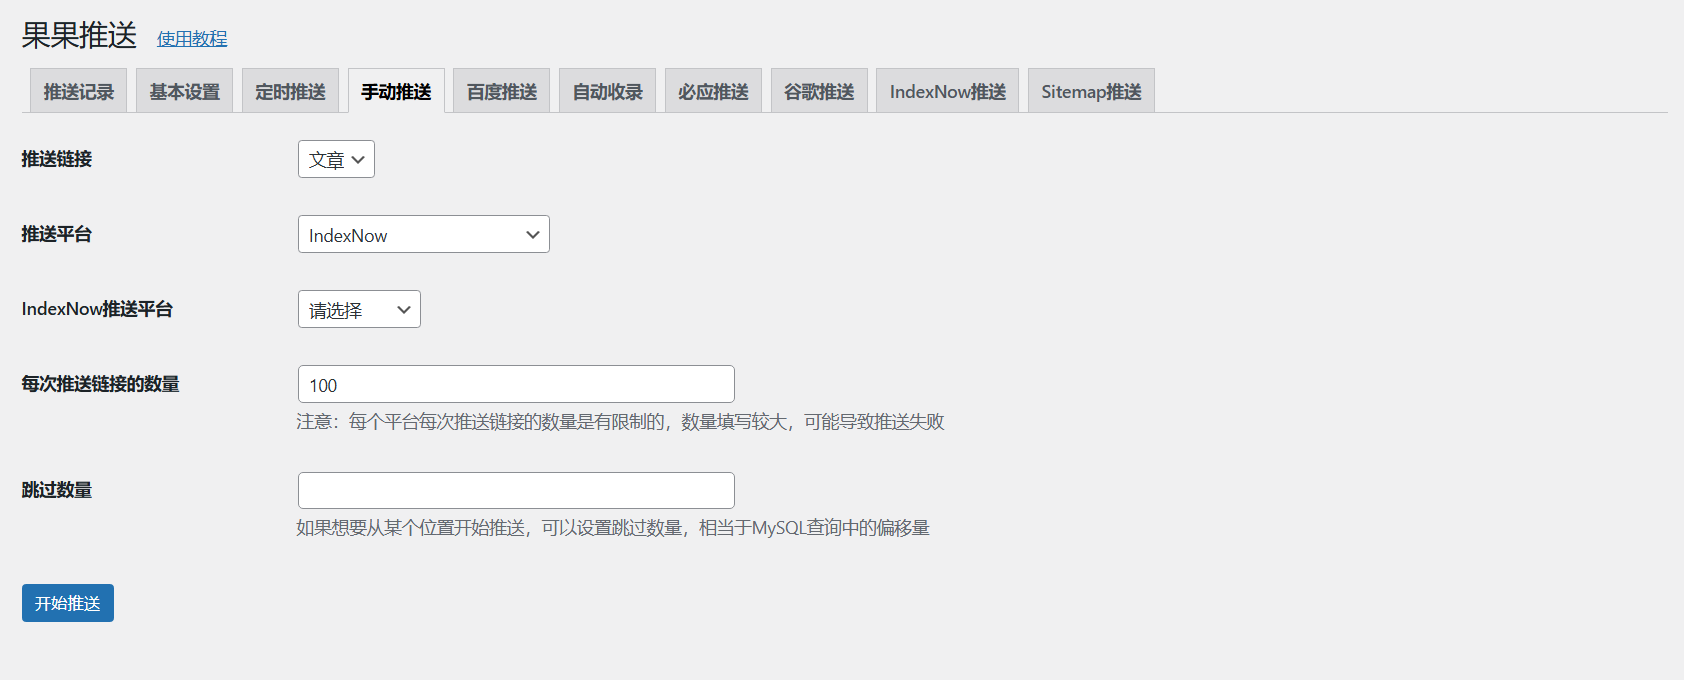This screenshot has height=680, width=1684.
Task: Click the 注意 hint about link quantity limits
Action: pos(620,422)
